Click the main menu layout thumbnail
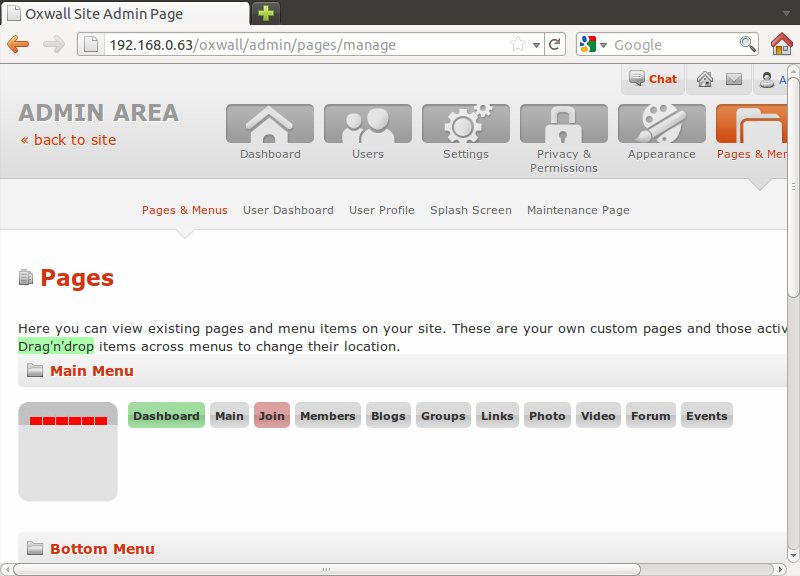The width and height of the screenshot is (800, 576). pyautogui.click(x=68, y=451)
